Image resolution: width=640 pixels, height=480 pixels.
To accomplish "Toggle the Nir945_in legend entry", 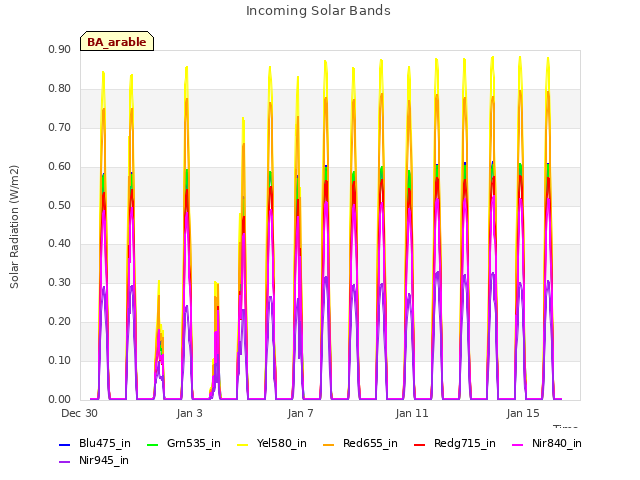I will click(94, 460).
